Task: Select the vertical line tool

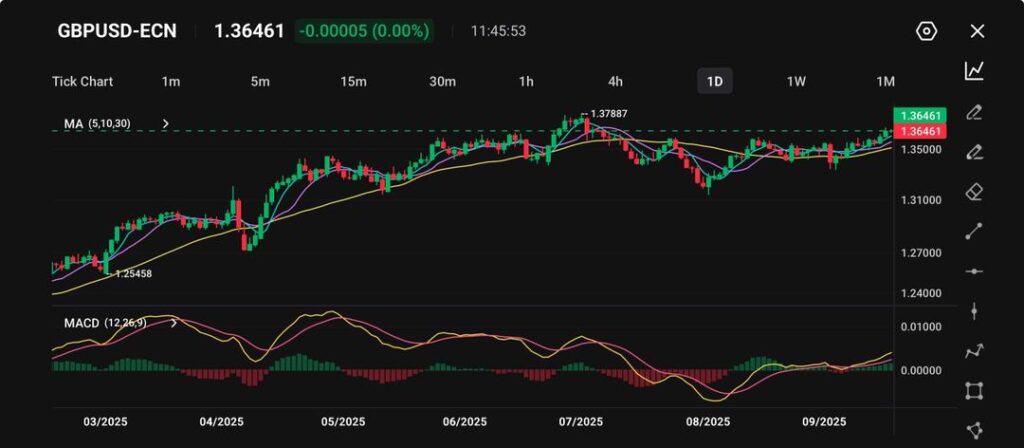Action: tap(974, 311)
